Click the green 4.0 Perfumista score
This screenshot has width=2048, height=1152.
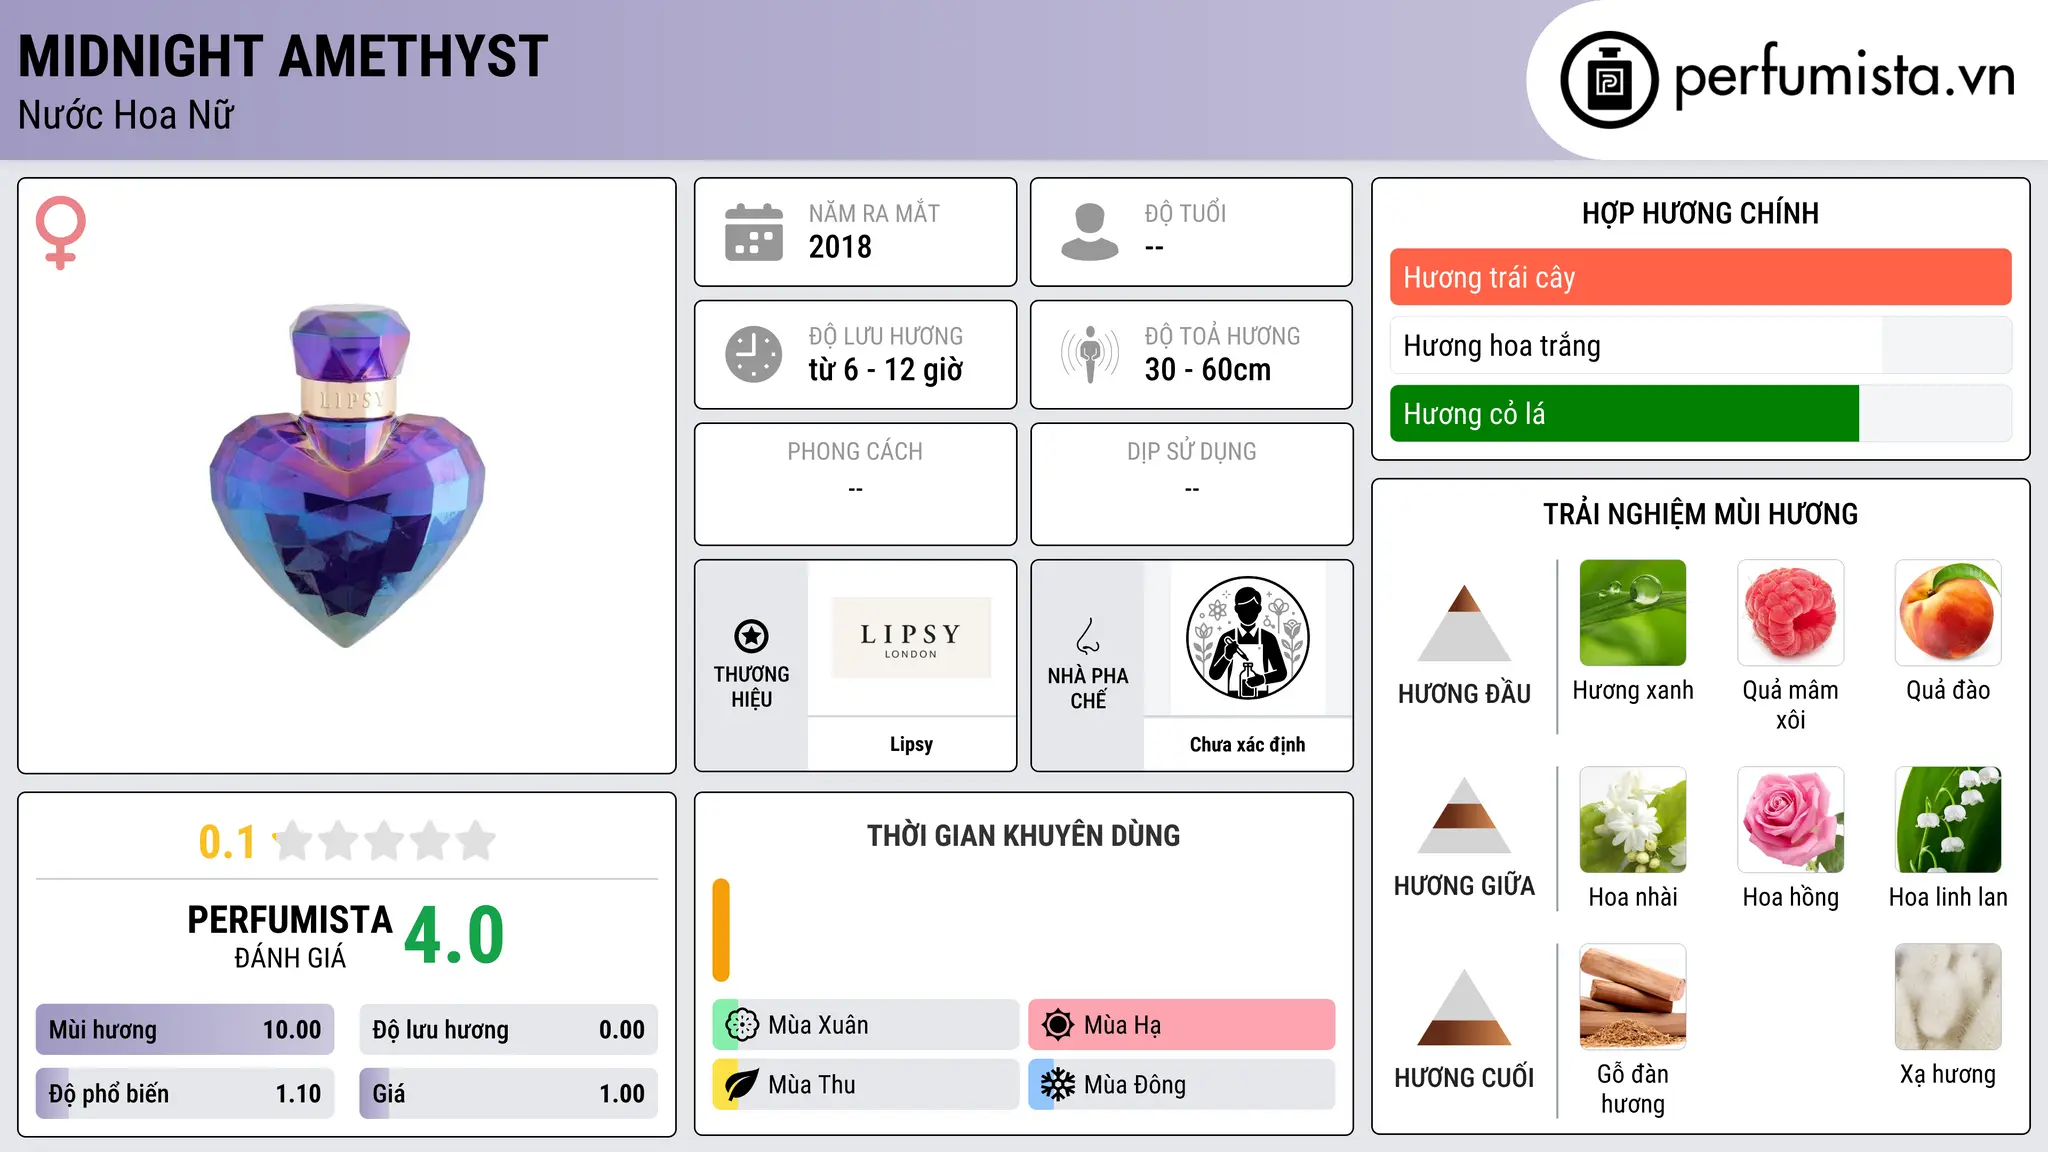pyautogui.click(x=455, y=936)
